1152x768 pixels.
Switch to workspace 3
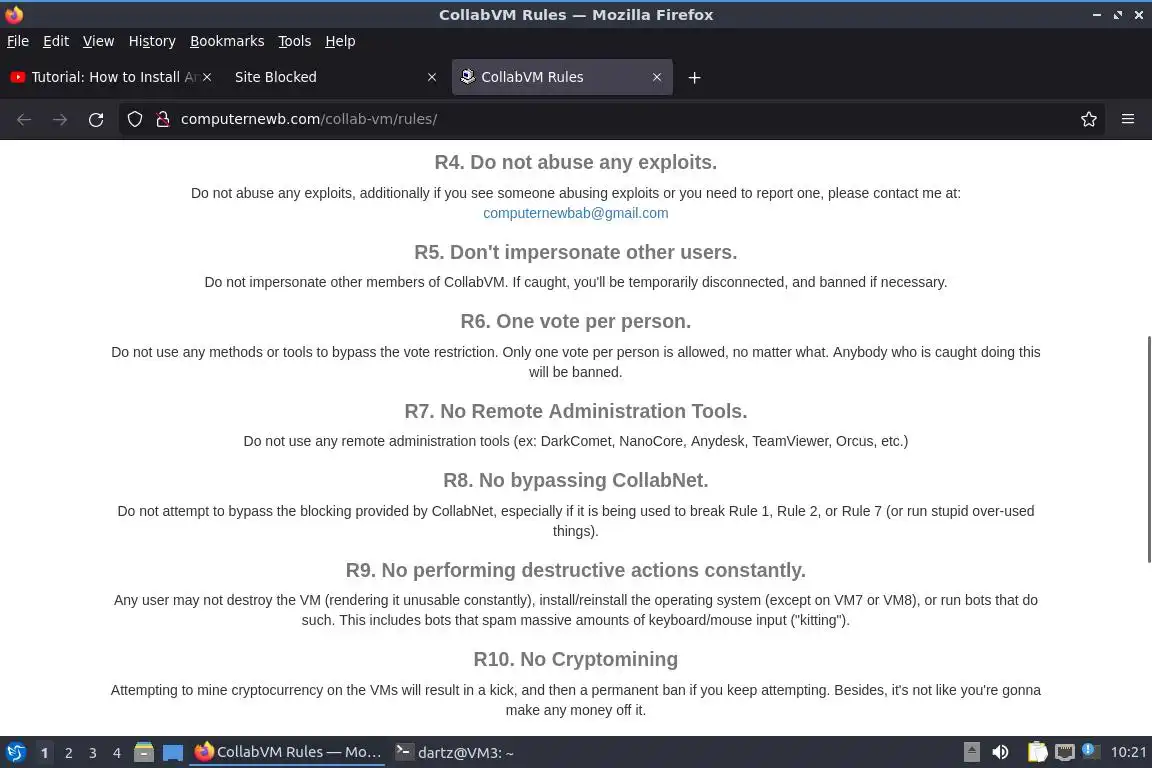tap(93, 753)
